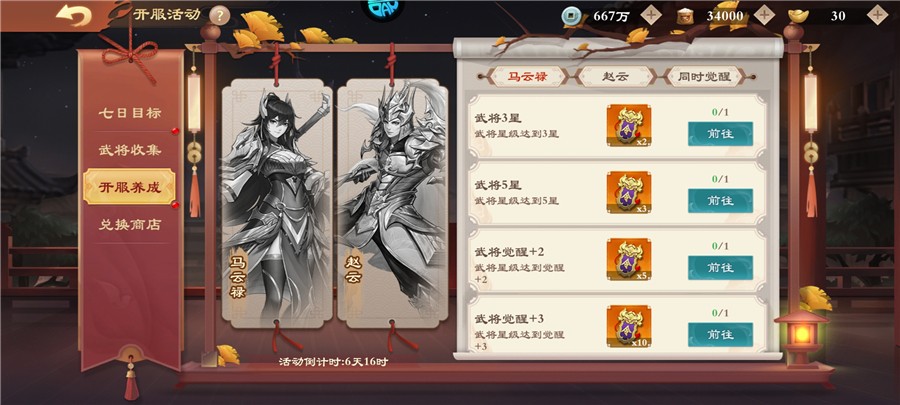This screenshot has height=405, width=900.
Task: Click the gold ingot currency icon
Action: tap(798, 15)
